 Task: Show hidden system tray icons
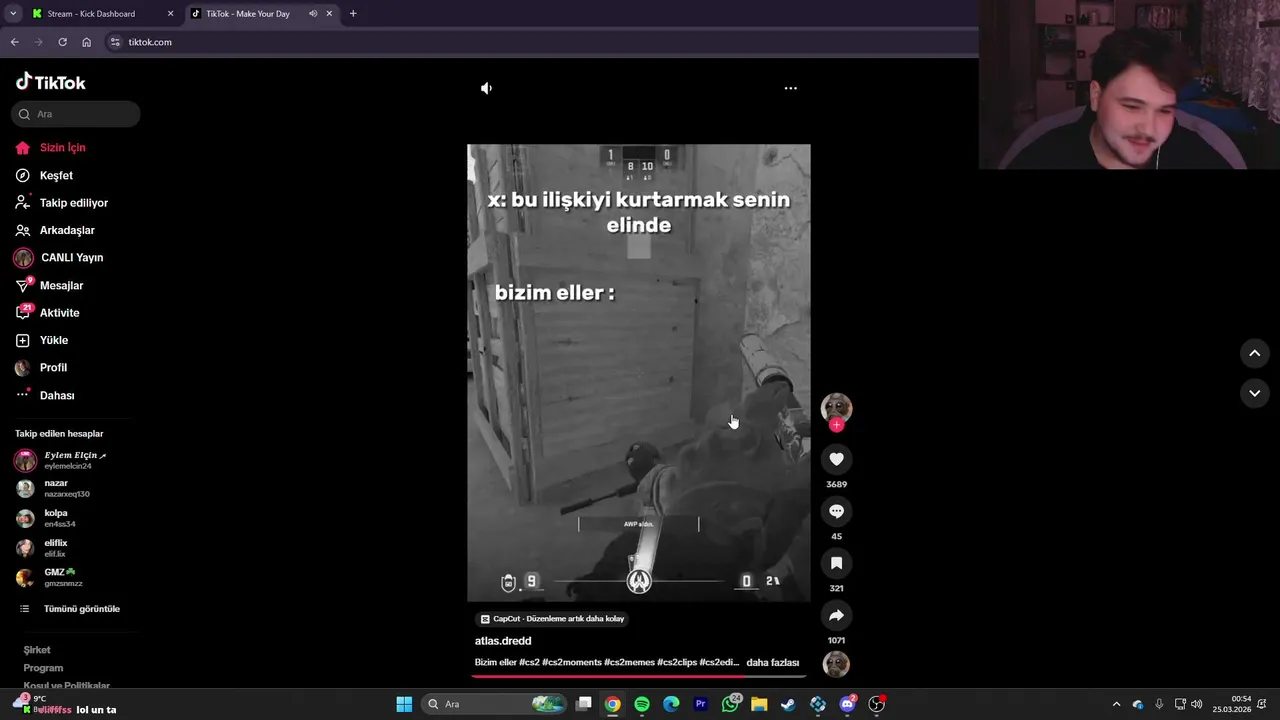(1116, 704)
